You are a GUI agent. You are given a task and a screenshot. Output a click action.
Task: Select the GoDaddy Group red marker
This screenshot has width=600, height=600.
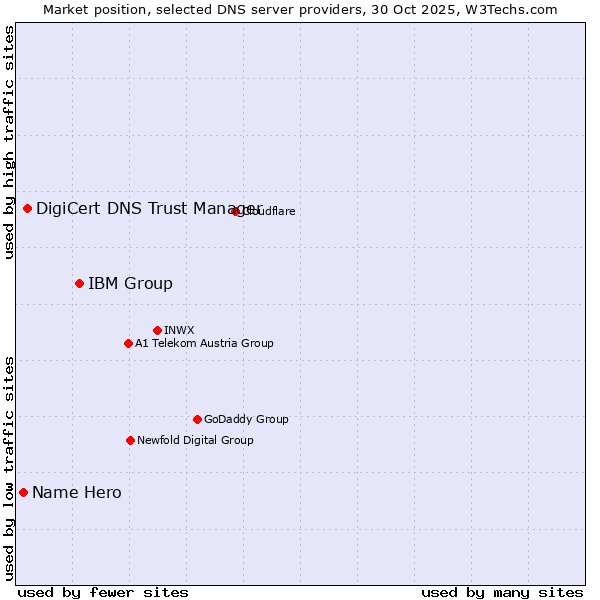[197, 419]
